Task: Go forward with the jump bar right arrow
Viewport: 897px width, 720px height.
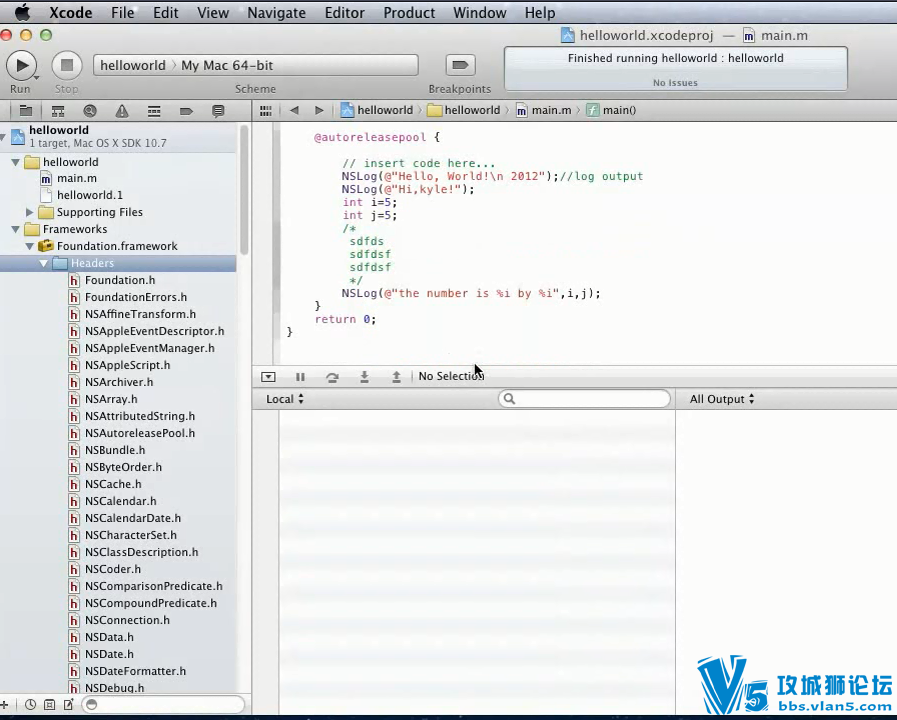Action: [319, 110]
